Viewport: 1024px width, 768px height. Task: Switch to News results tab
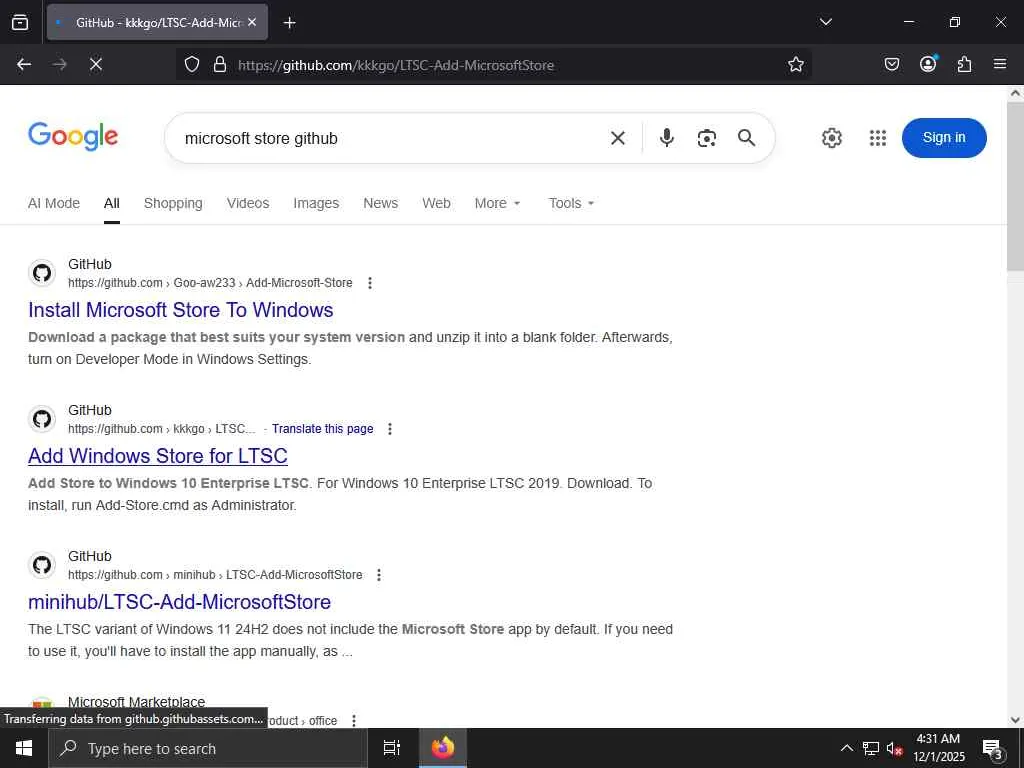click(x=380, y=203)
